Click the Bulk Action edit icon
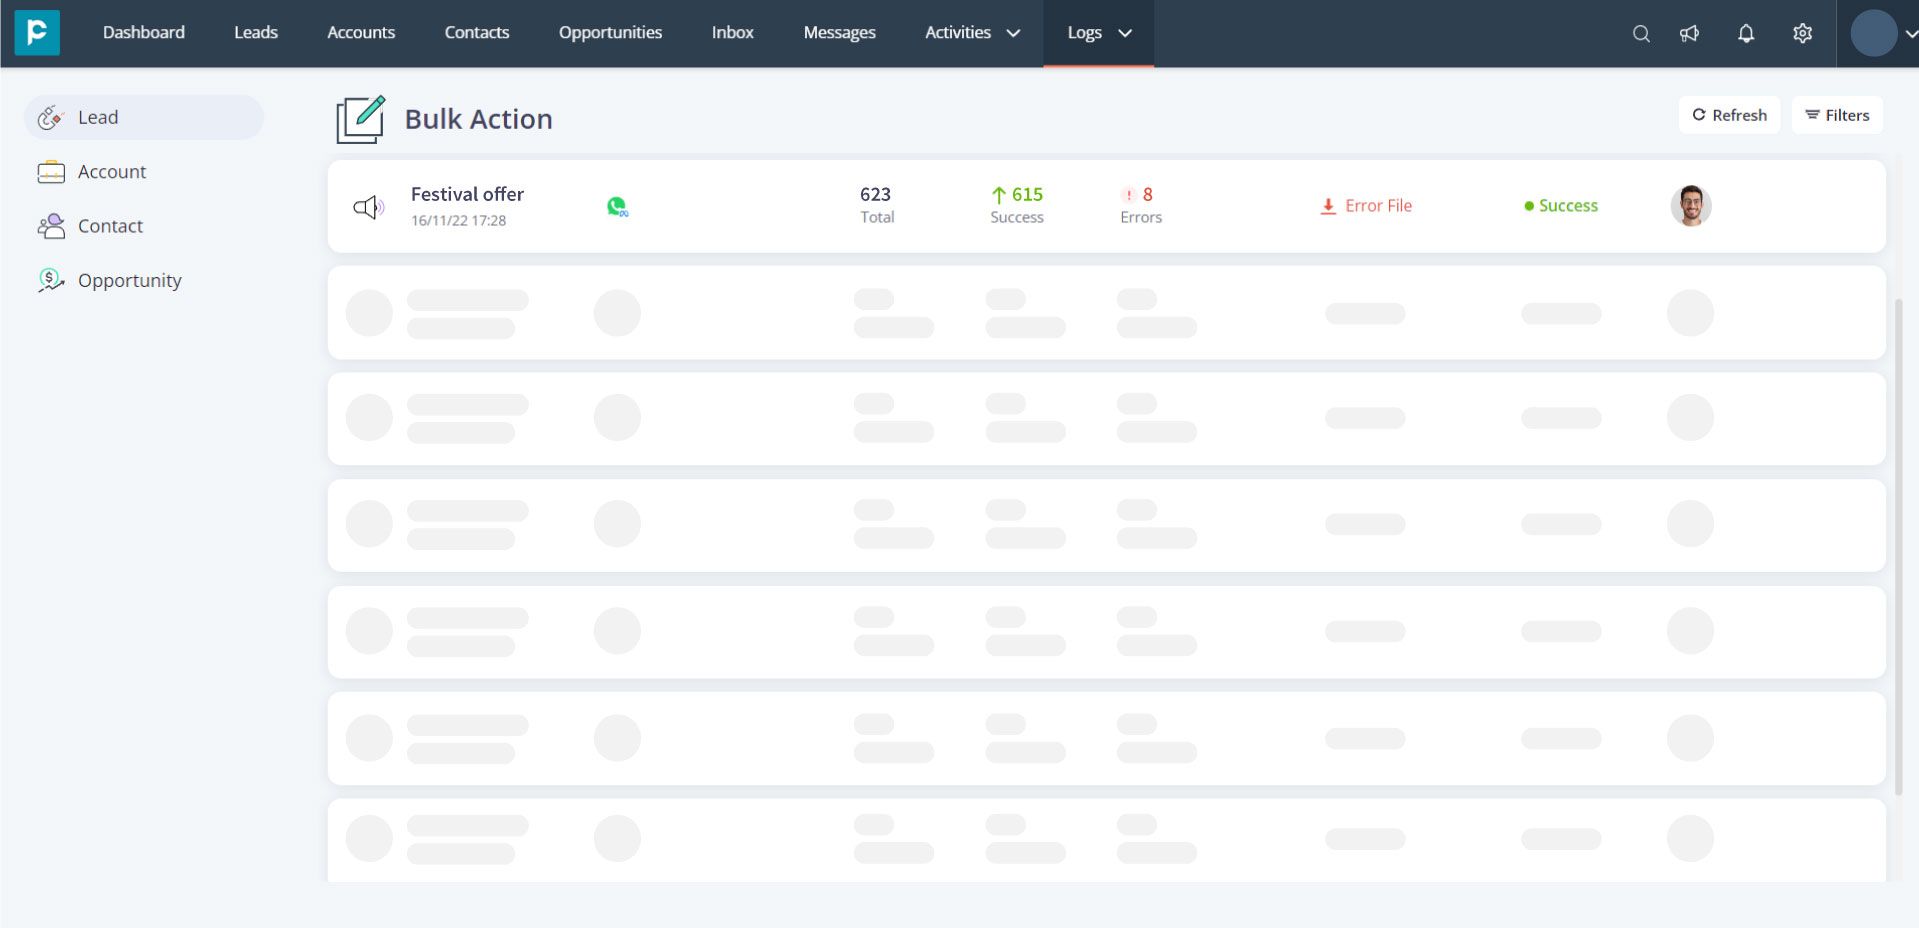The width and height of the screenshot is (1919, 928). [360, 119]
